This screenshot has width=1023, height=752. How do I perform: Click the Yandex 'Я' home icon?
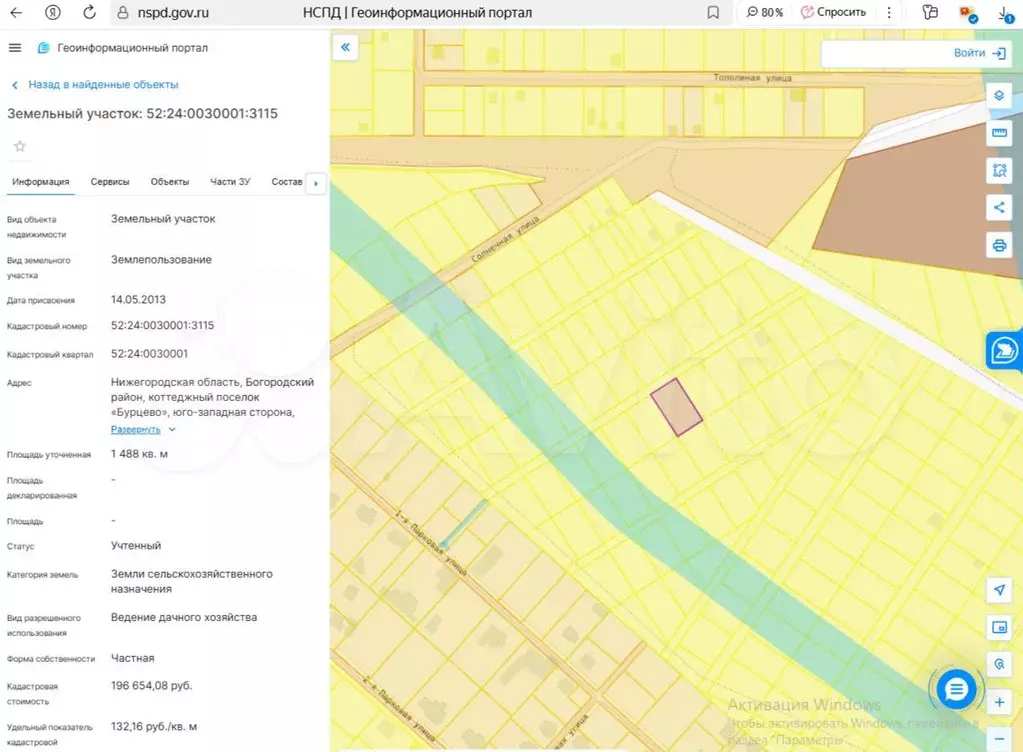[53, 12]
